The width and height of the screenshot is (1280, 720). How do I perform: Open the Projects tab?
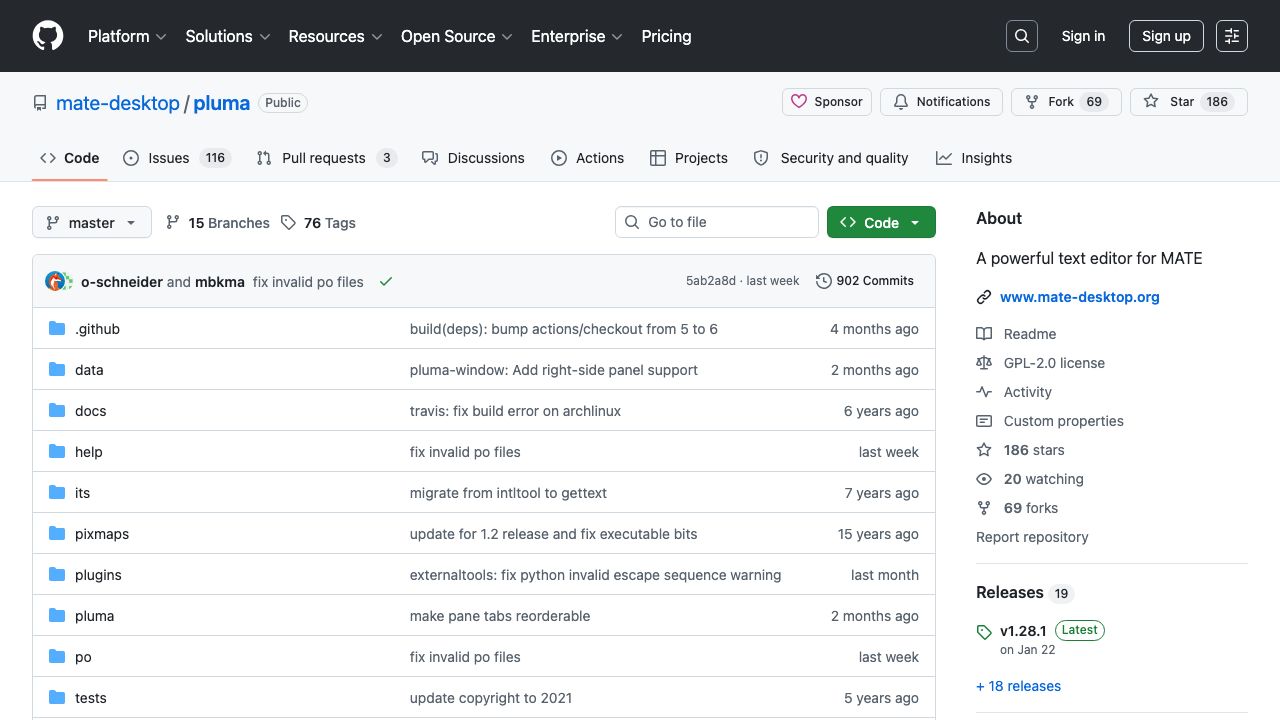[688, 158]
